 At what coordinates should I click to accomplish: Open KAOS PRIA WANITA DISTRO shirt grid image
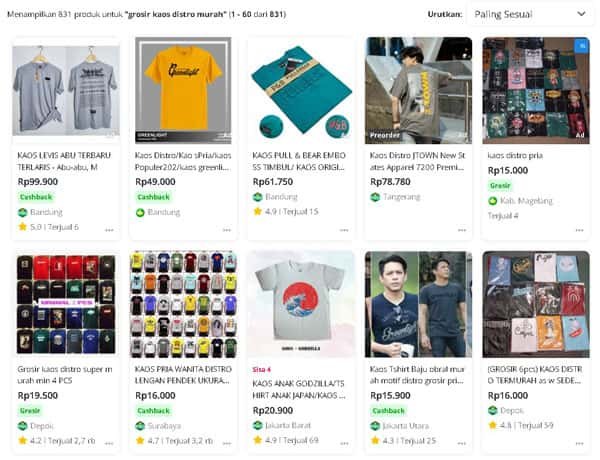183,304
